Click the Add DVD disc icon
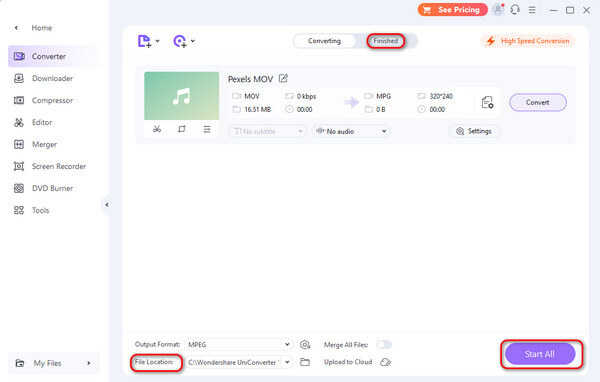 180,41
